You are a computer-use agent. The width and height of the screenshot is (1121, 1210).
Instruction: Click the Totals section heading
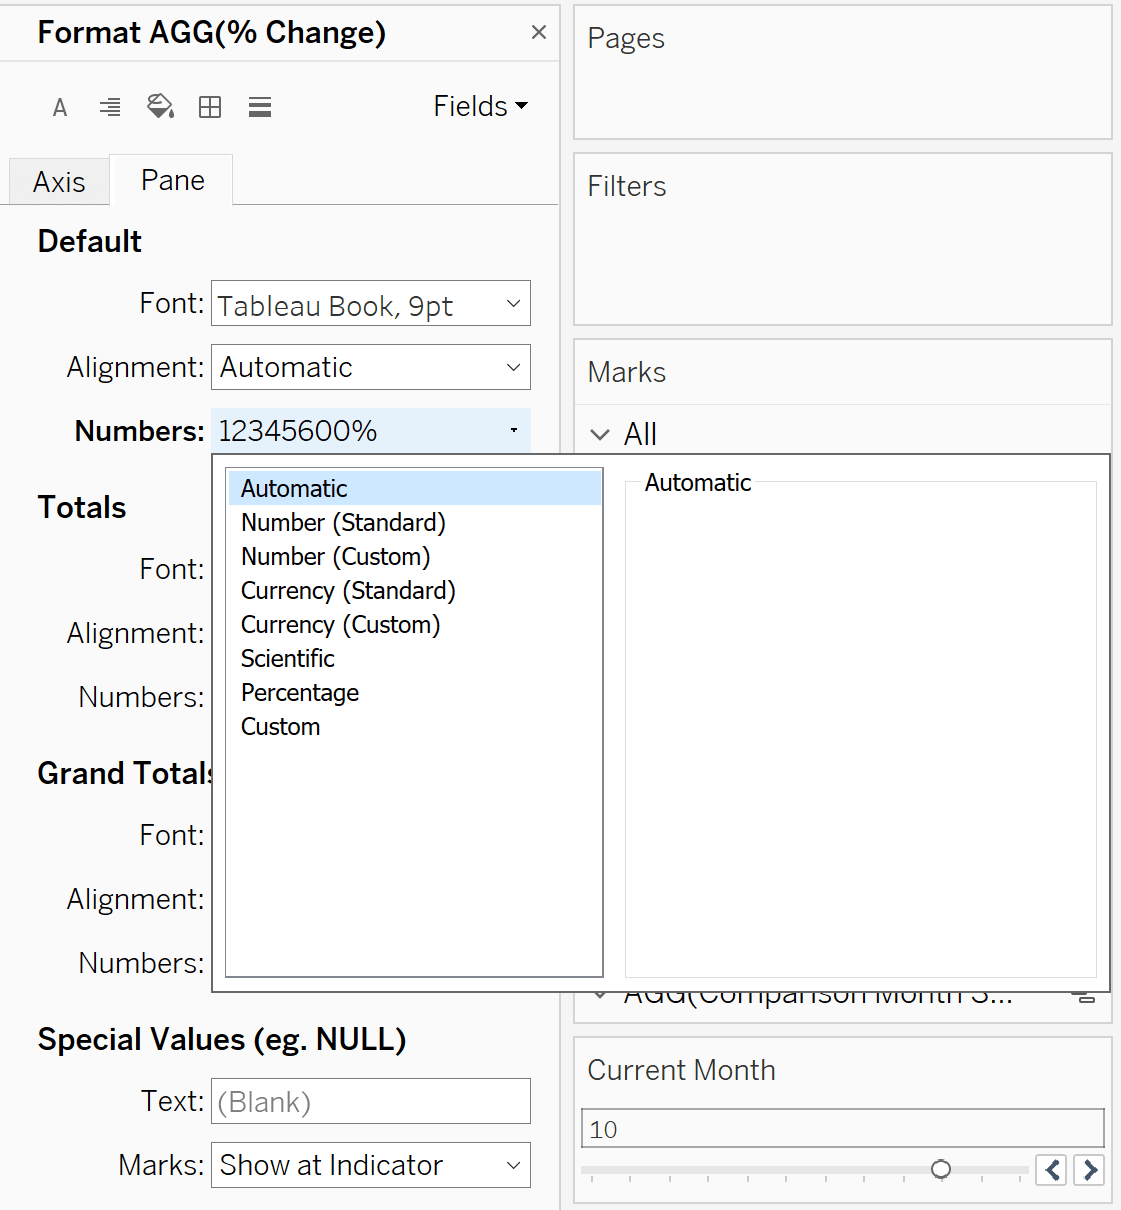[x=82, y=507]
